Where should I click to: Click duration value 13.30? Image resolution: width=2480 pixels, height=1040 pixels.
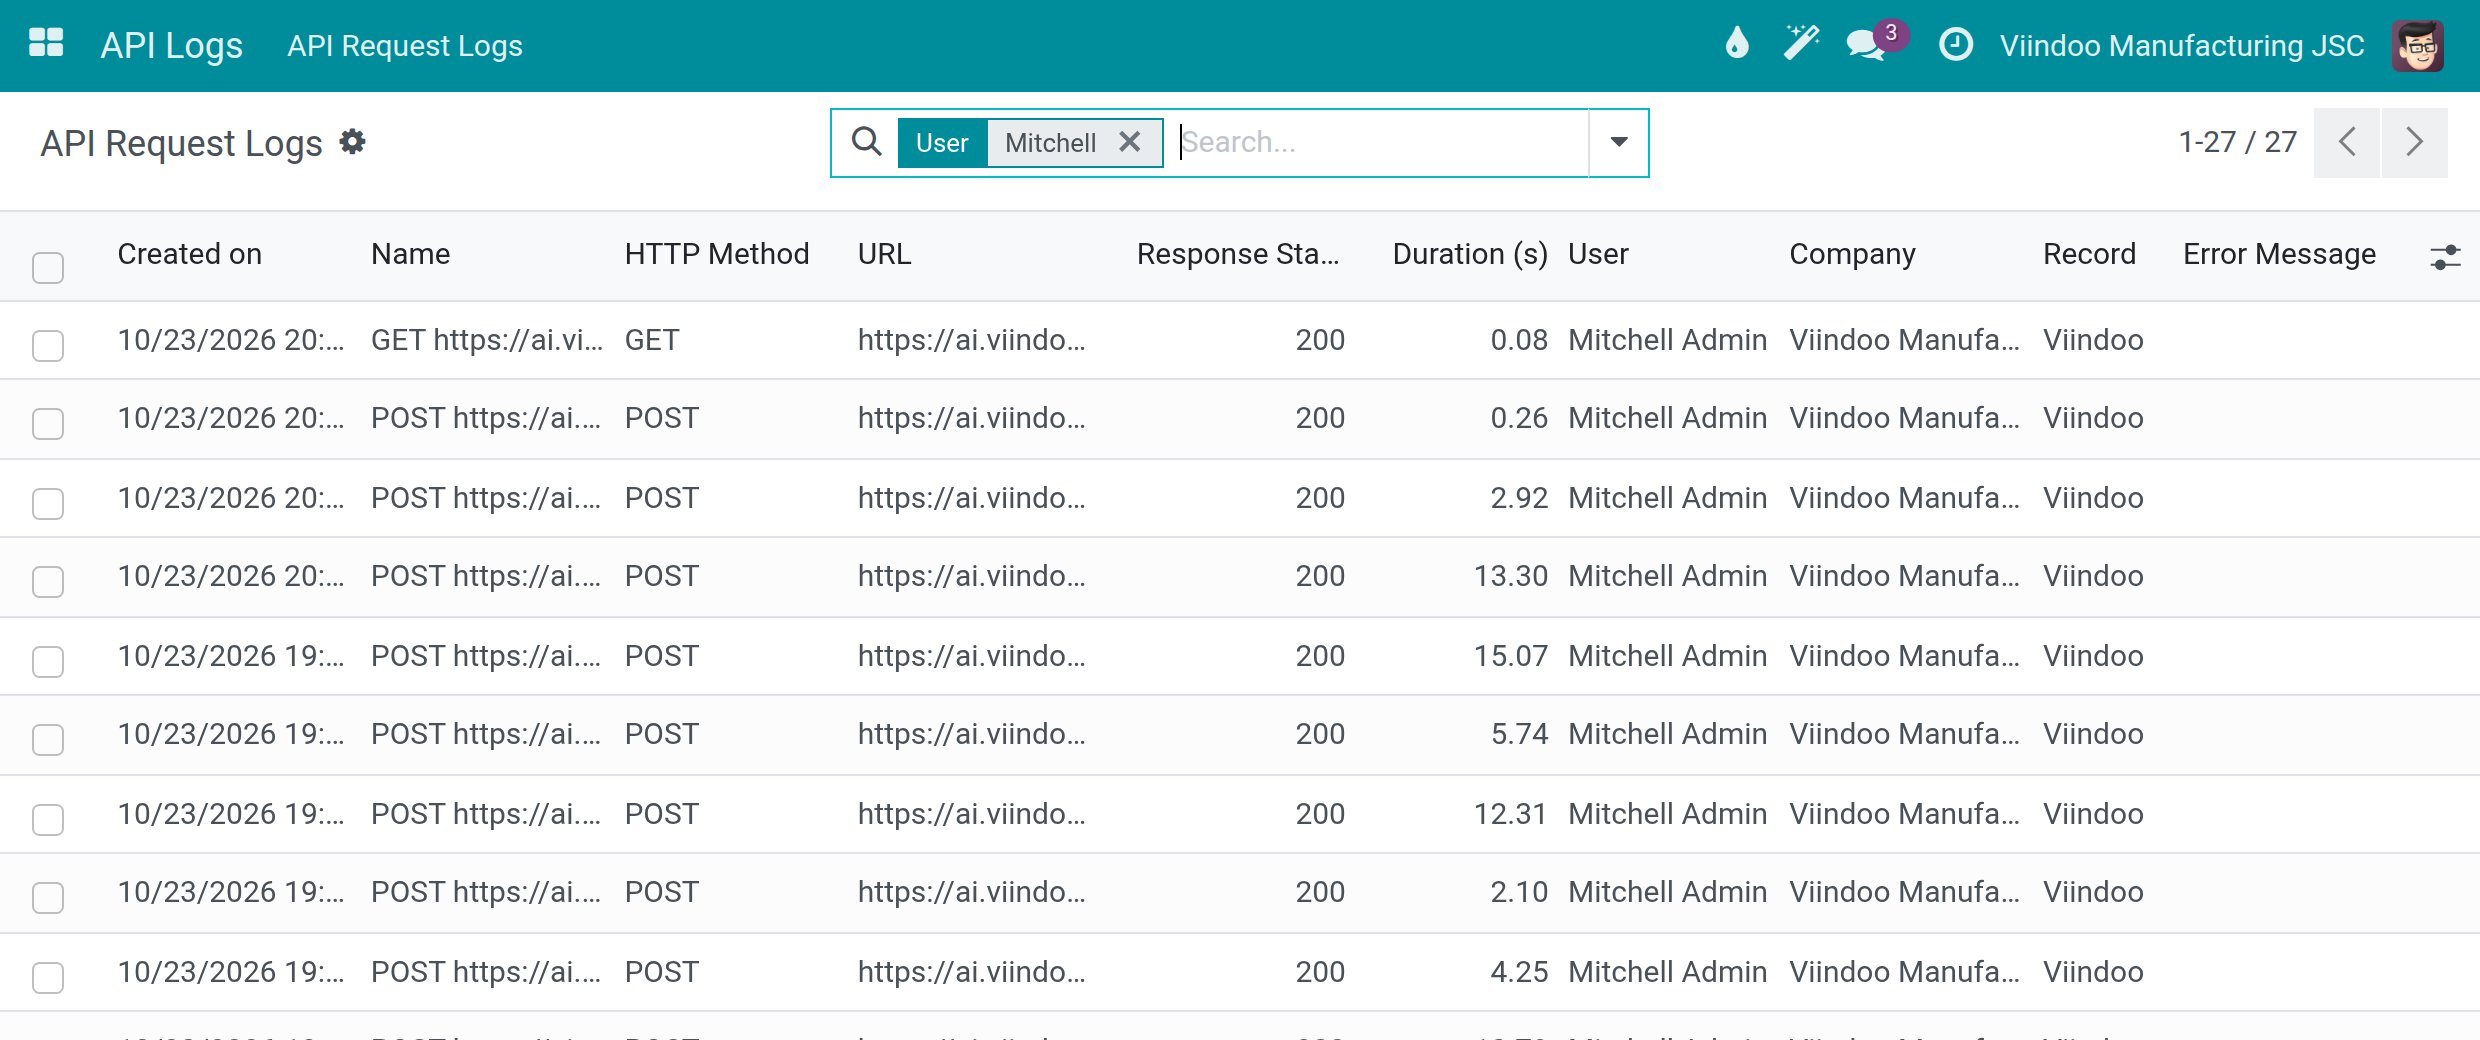click(x=1511, y=576)
